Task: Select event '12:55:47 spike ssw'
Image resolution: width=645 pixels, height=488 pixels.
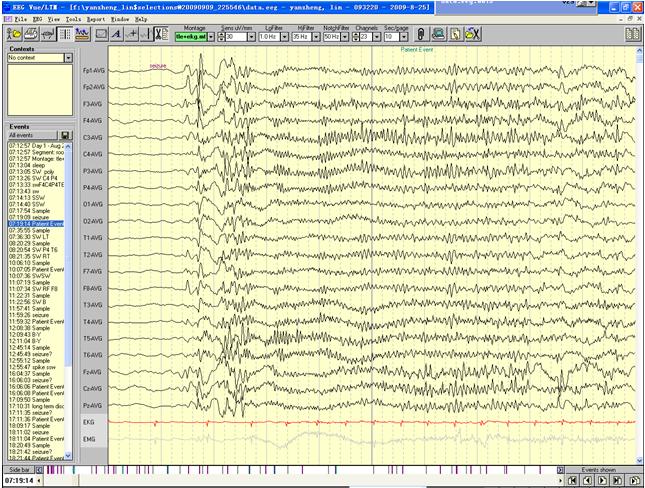Action: click(x=36, y=367)
